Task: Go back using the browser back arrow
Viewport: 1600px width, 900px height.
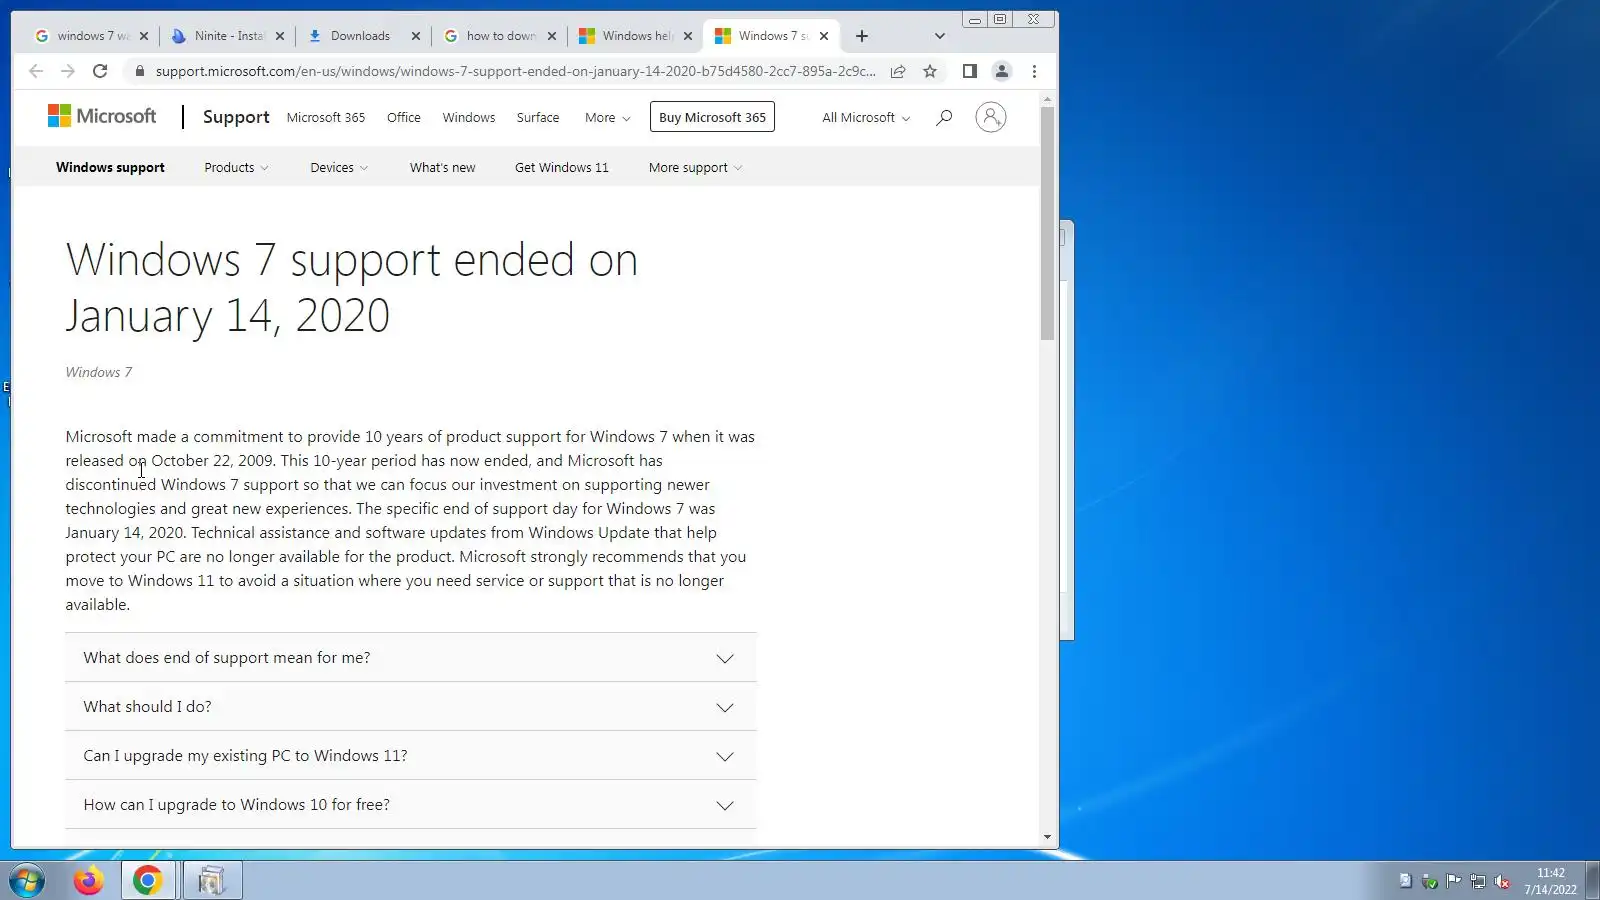Action: (x=36, y=71)
